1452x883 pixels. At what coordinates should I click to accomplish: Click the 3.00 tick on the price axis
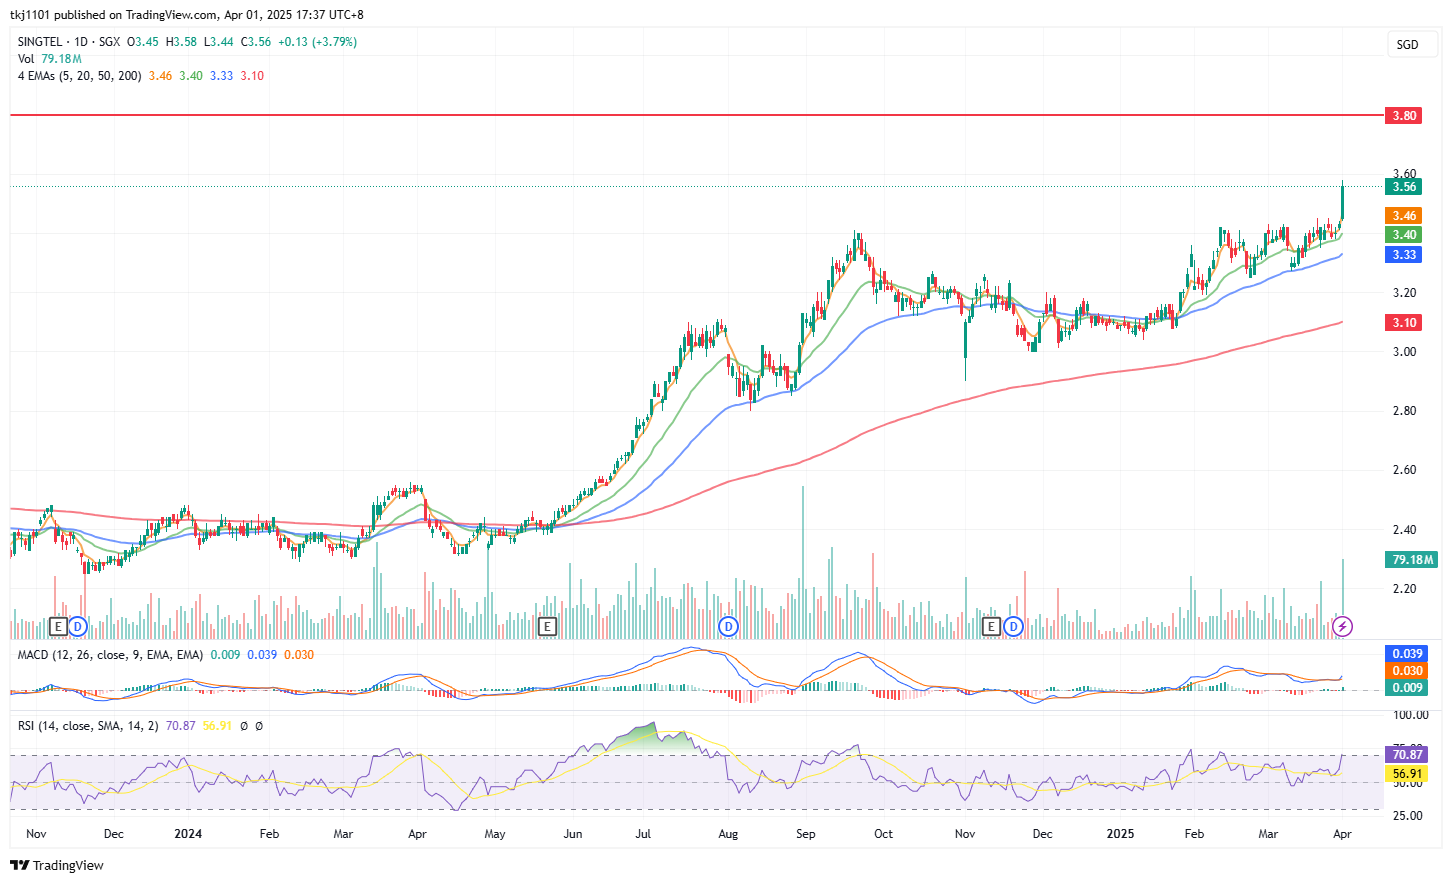pos(1404,352)
